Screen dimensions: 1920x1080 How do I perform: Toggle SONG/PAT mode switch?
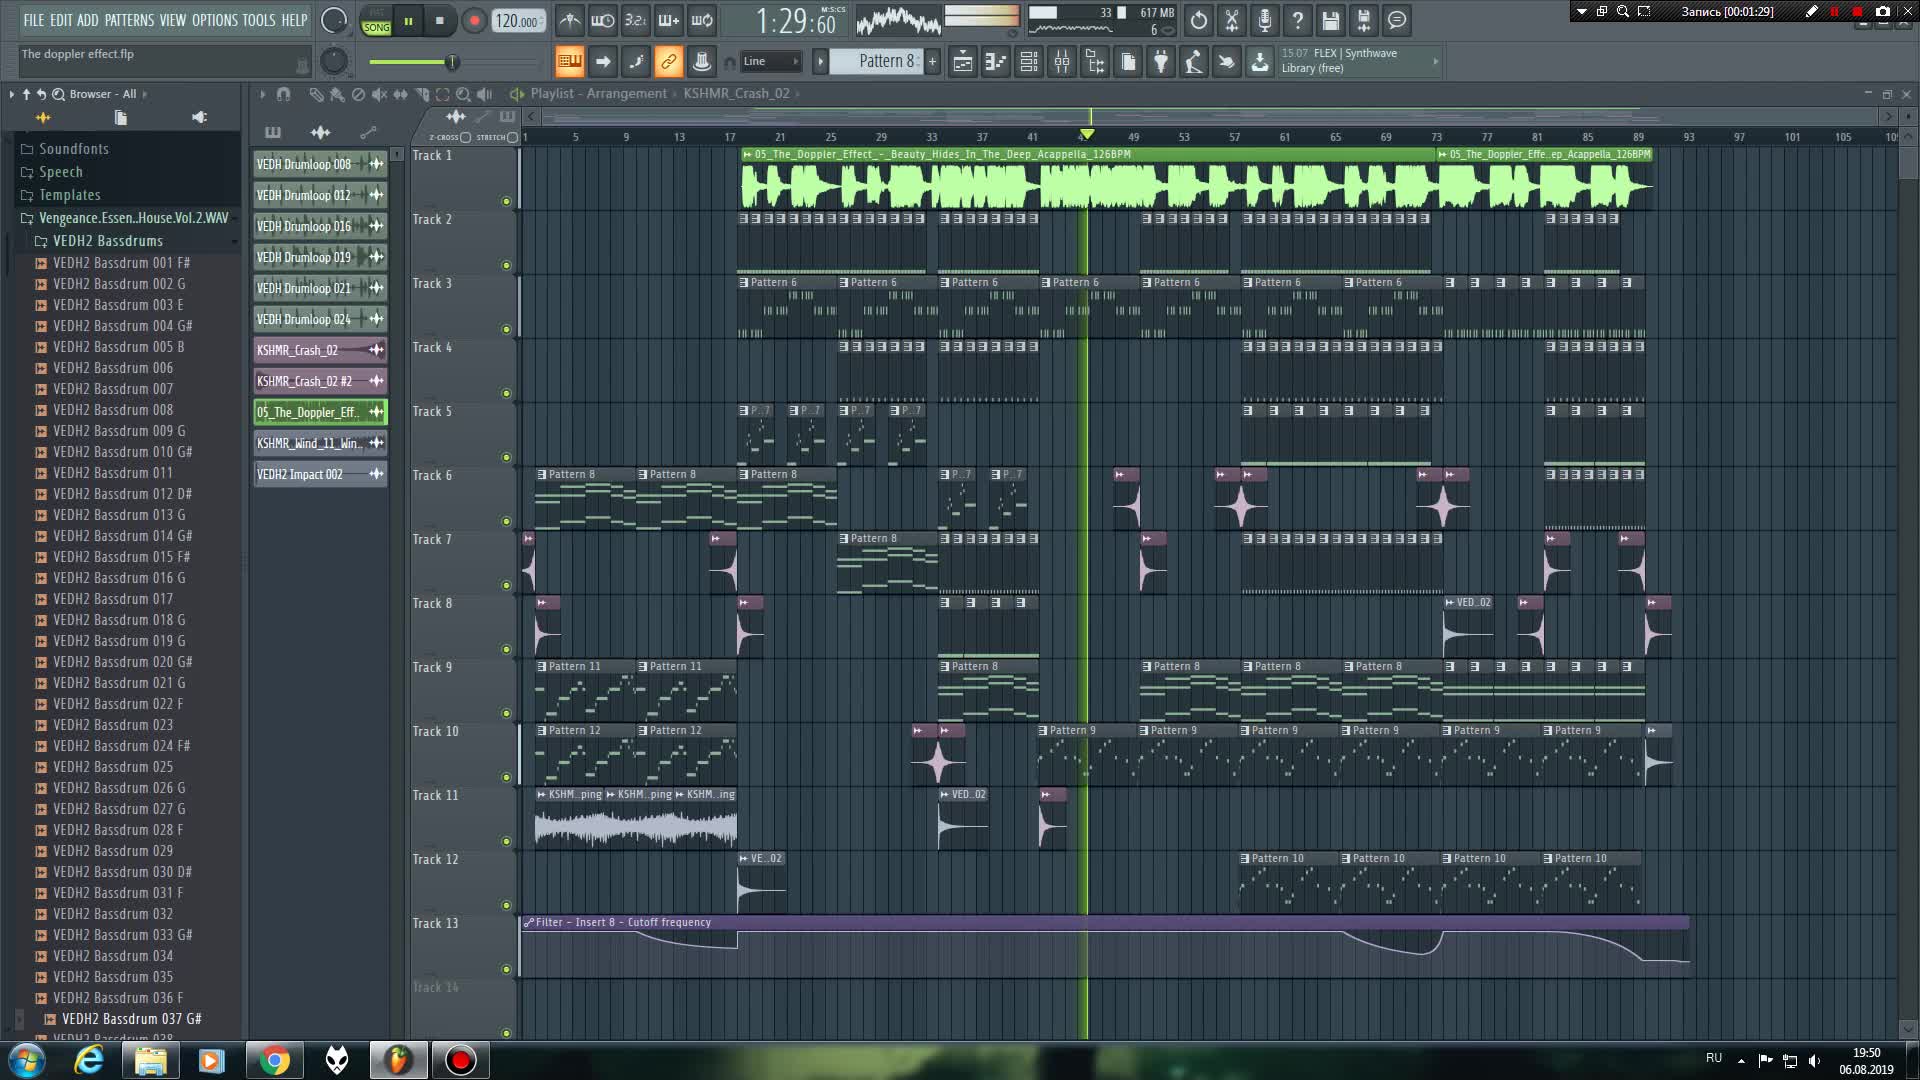pyautogui.click(x=376, y=20)
